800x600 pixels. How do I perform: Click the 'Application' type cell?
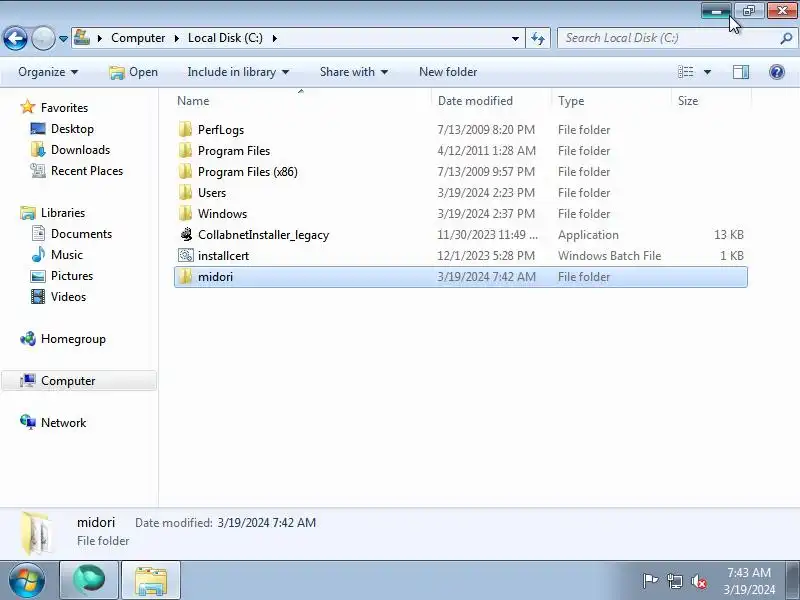click(x=588, y=235)
